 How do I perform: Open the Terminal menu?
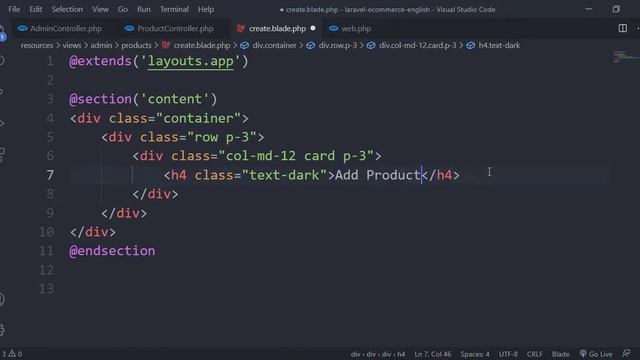tap(174, 9)
